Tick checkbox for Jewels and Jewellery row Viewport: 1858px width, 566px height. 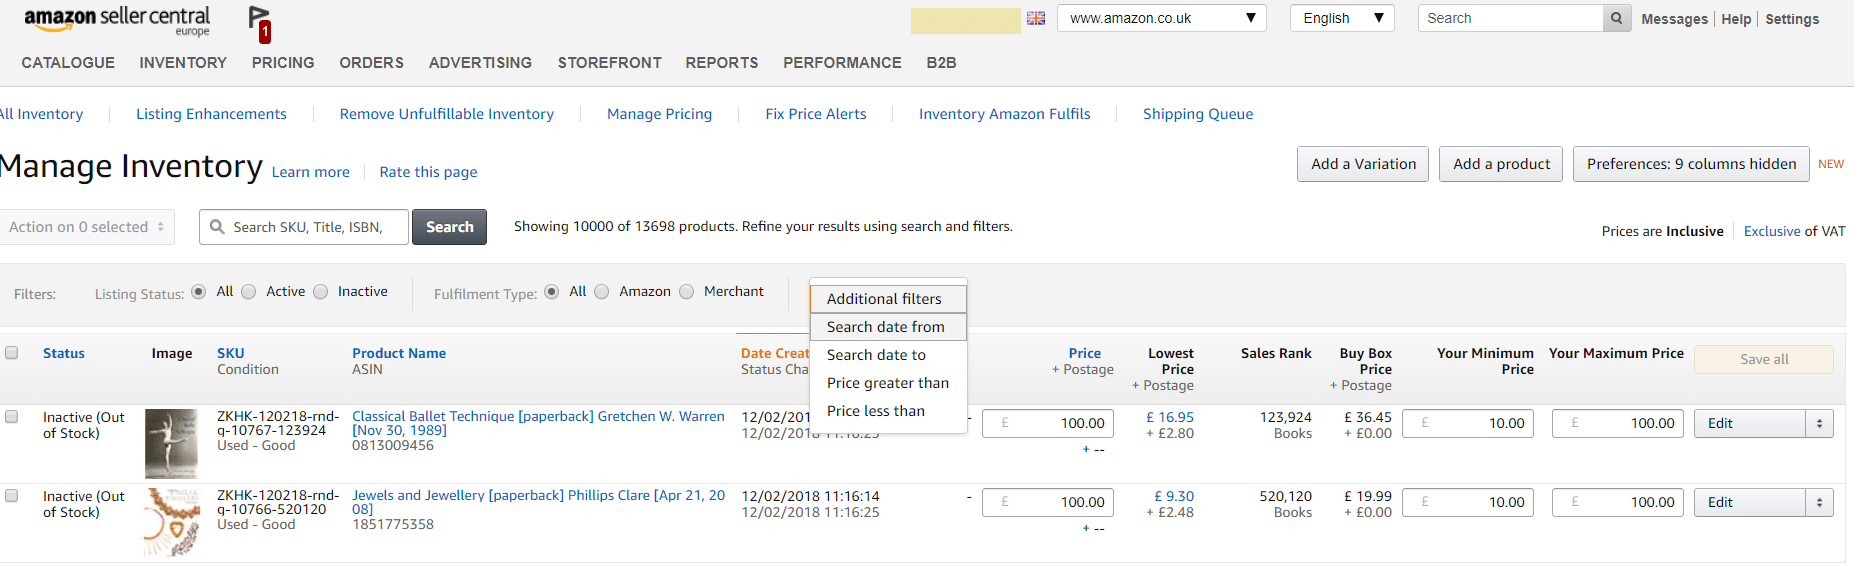[12, 495]
